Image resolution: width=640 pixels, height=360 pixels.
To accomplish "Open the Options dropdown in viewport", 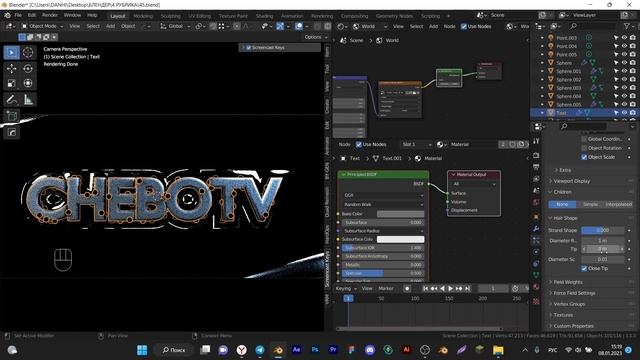I will click(316, 37).
